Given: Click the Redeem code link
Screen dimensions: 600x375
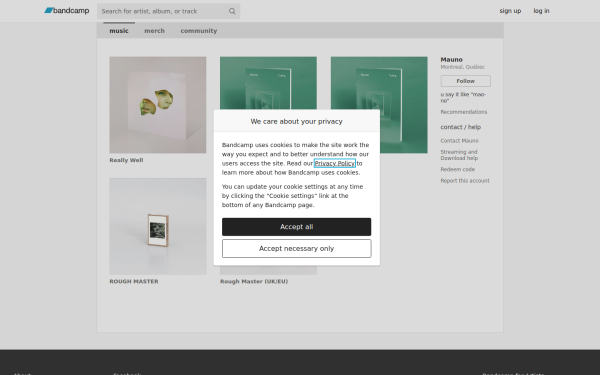Looking at the screenshot, I should pyautogui.click(x=458, y=170).
